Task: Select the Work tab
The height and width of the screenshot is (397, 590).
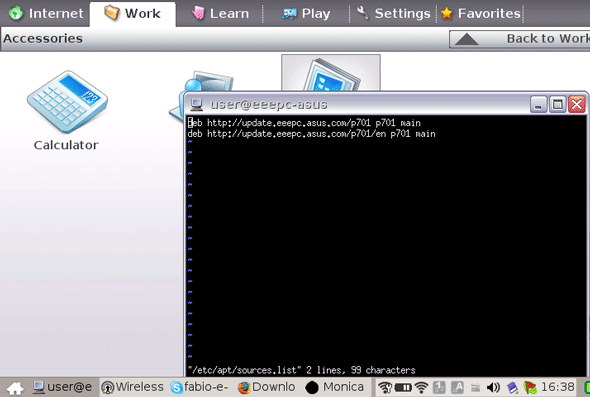Action: (132, 14)
